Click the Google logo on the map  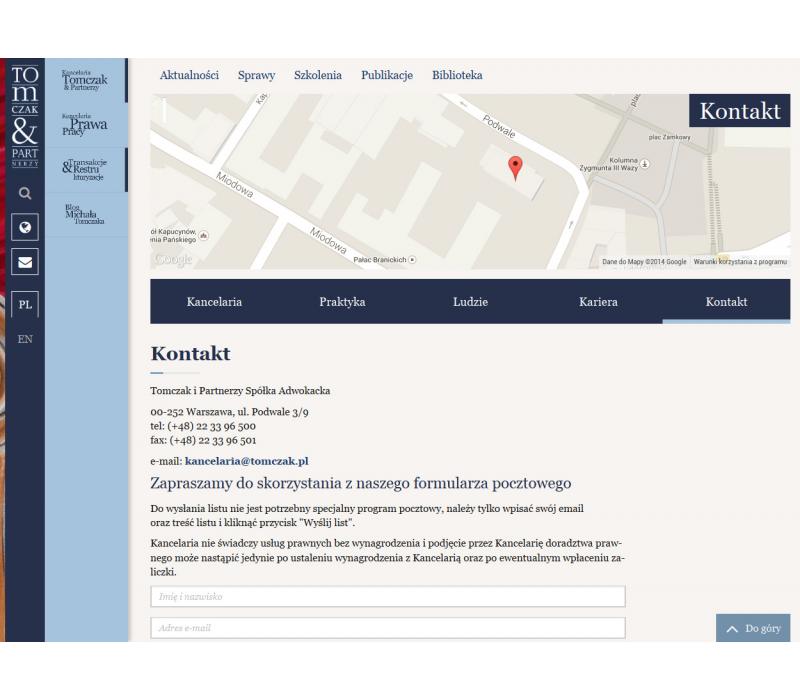[x=174, y=259]
